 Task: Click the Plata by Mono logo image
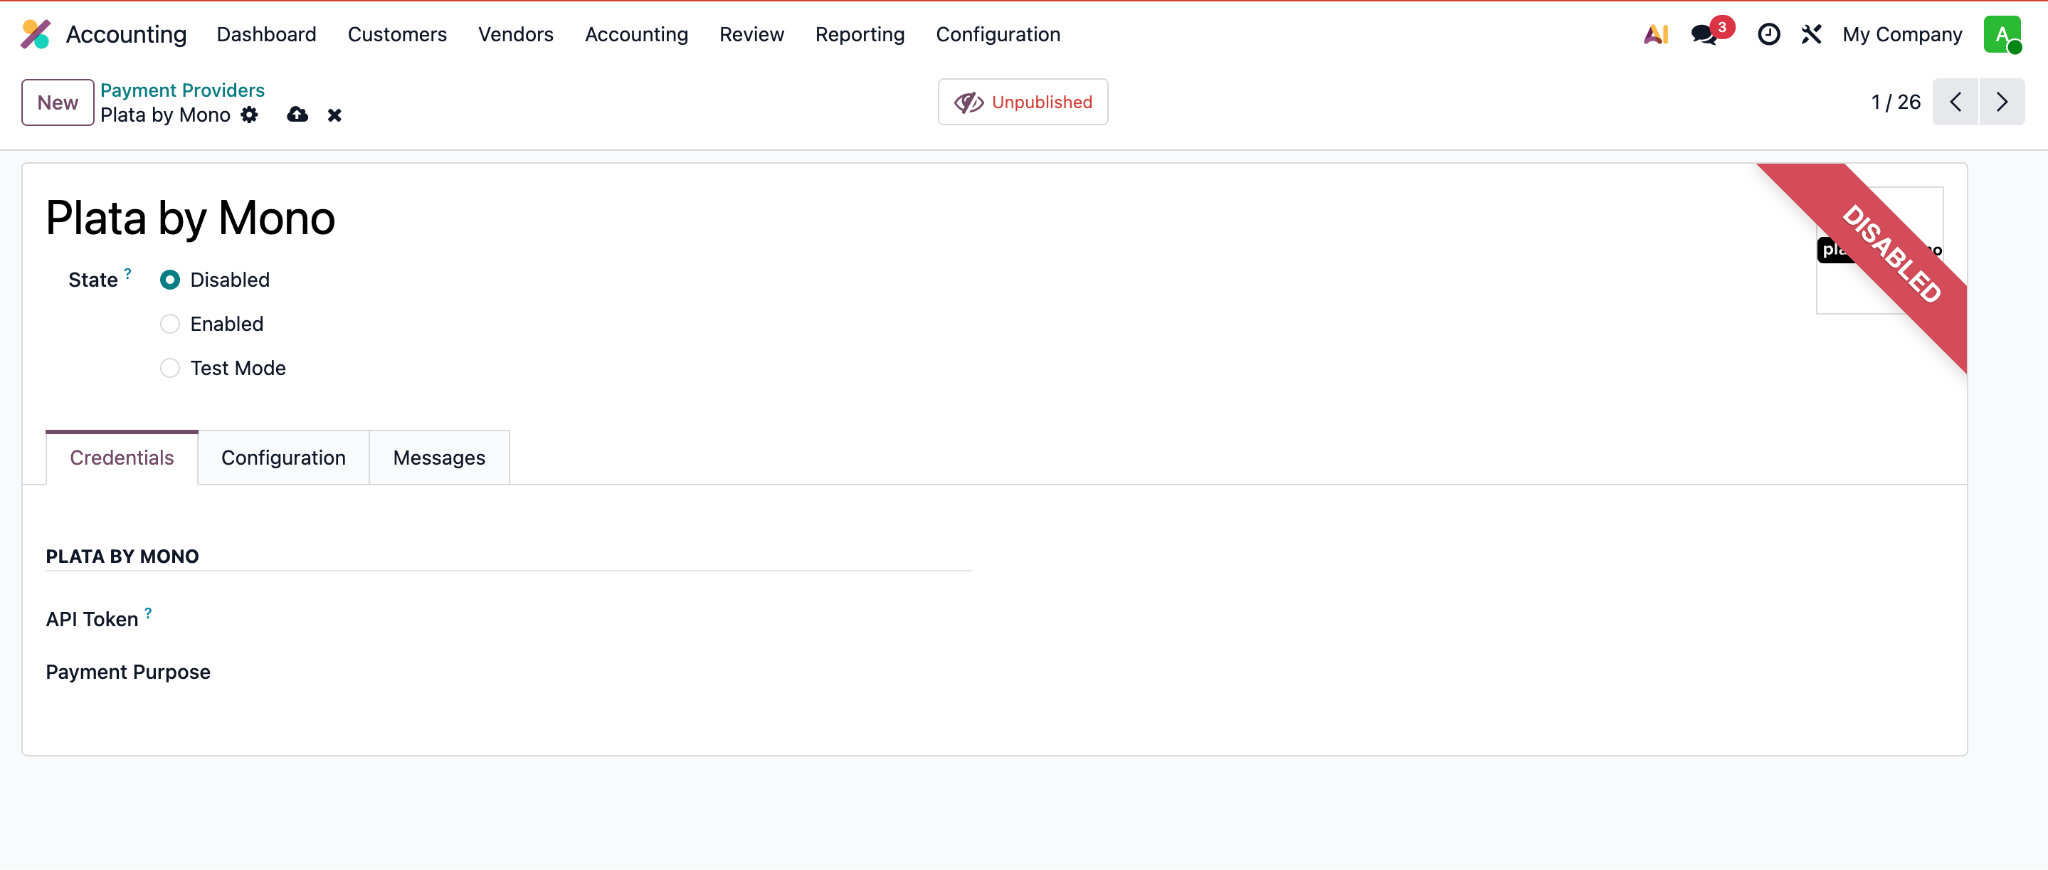click(1880, 250)
